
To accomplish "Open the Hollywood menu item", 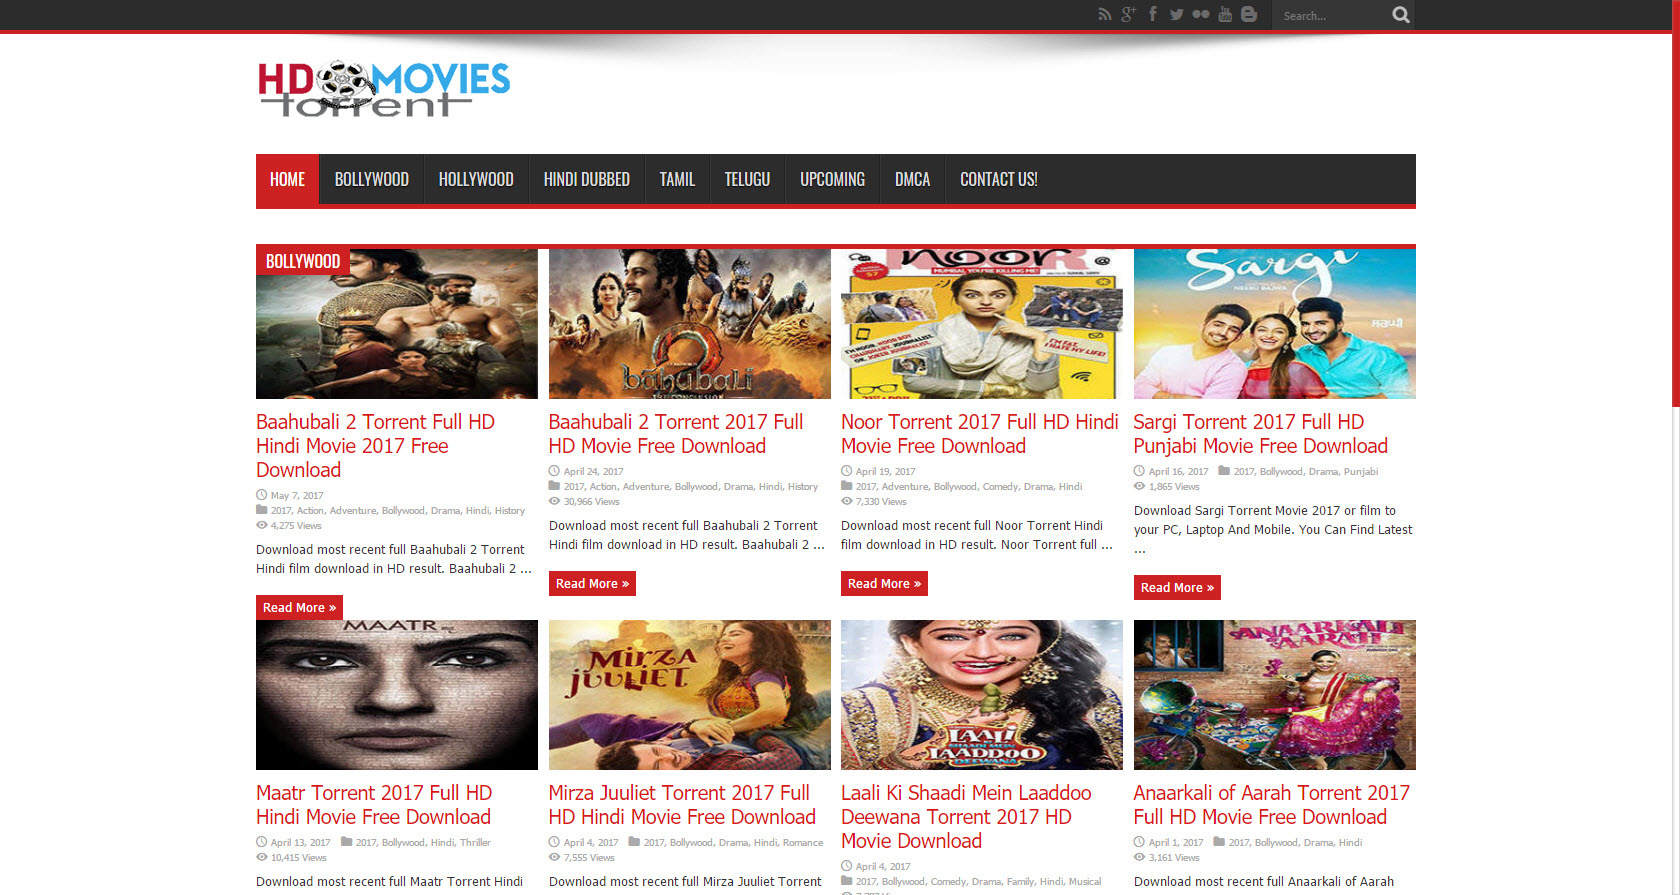I will click(x=475, y=180).
